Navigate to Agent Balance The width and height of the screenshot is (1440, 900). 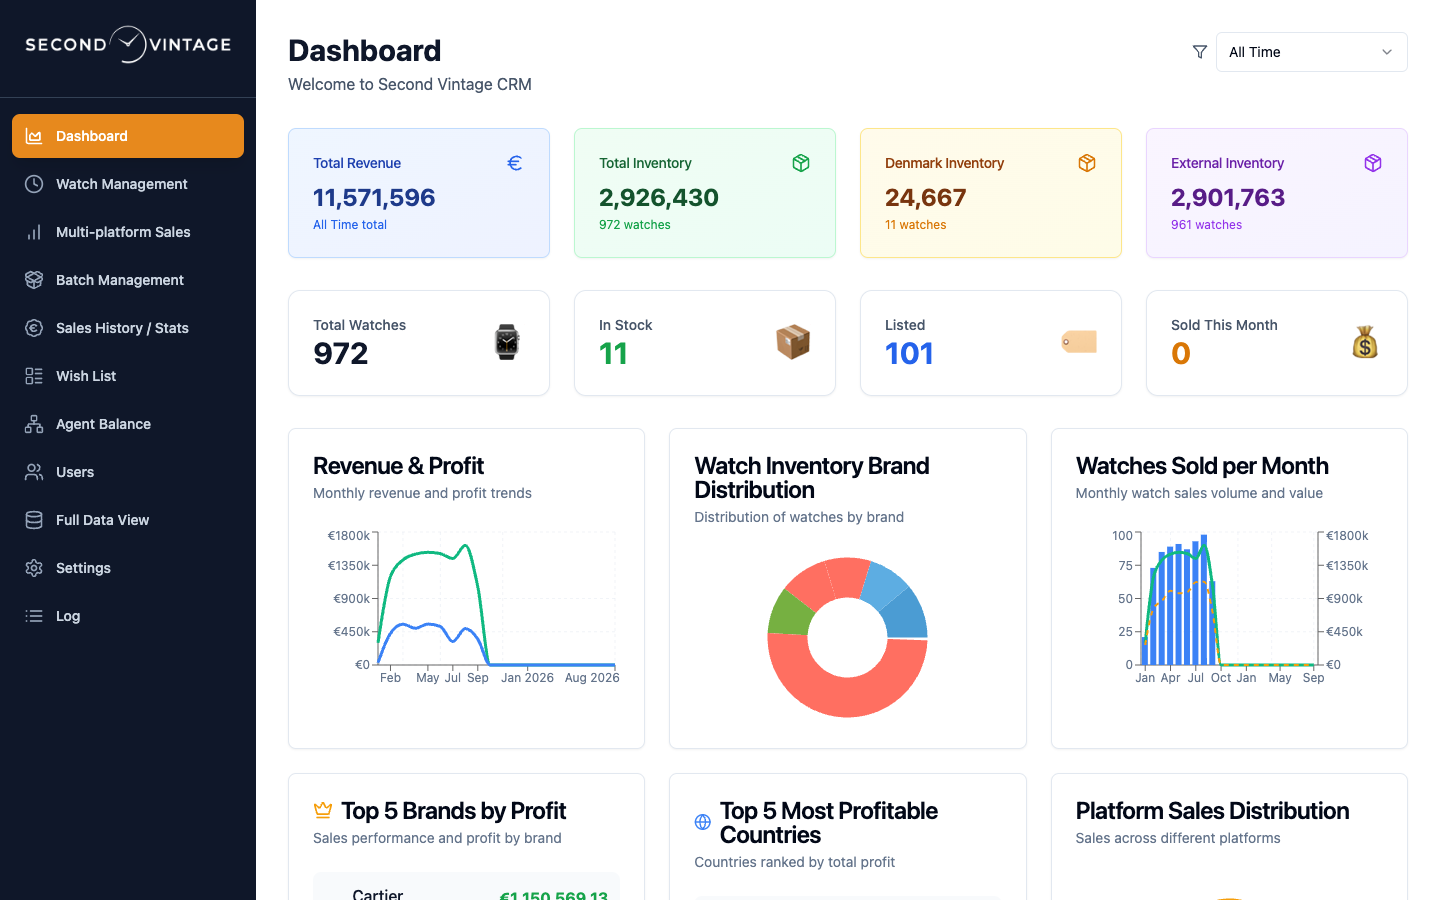[x=128, y=424]
